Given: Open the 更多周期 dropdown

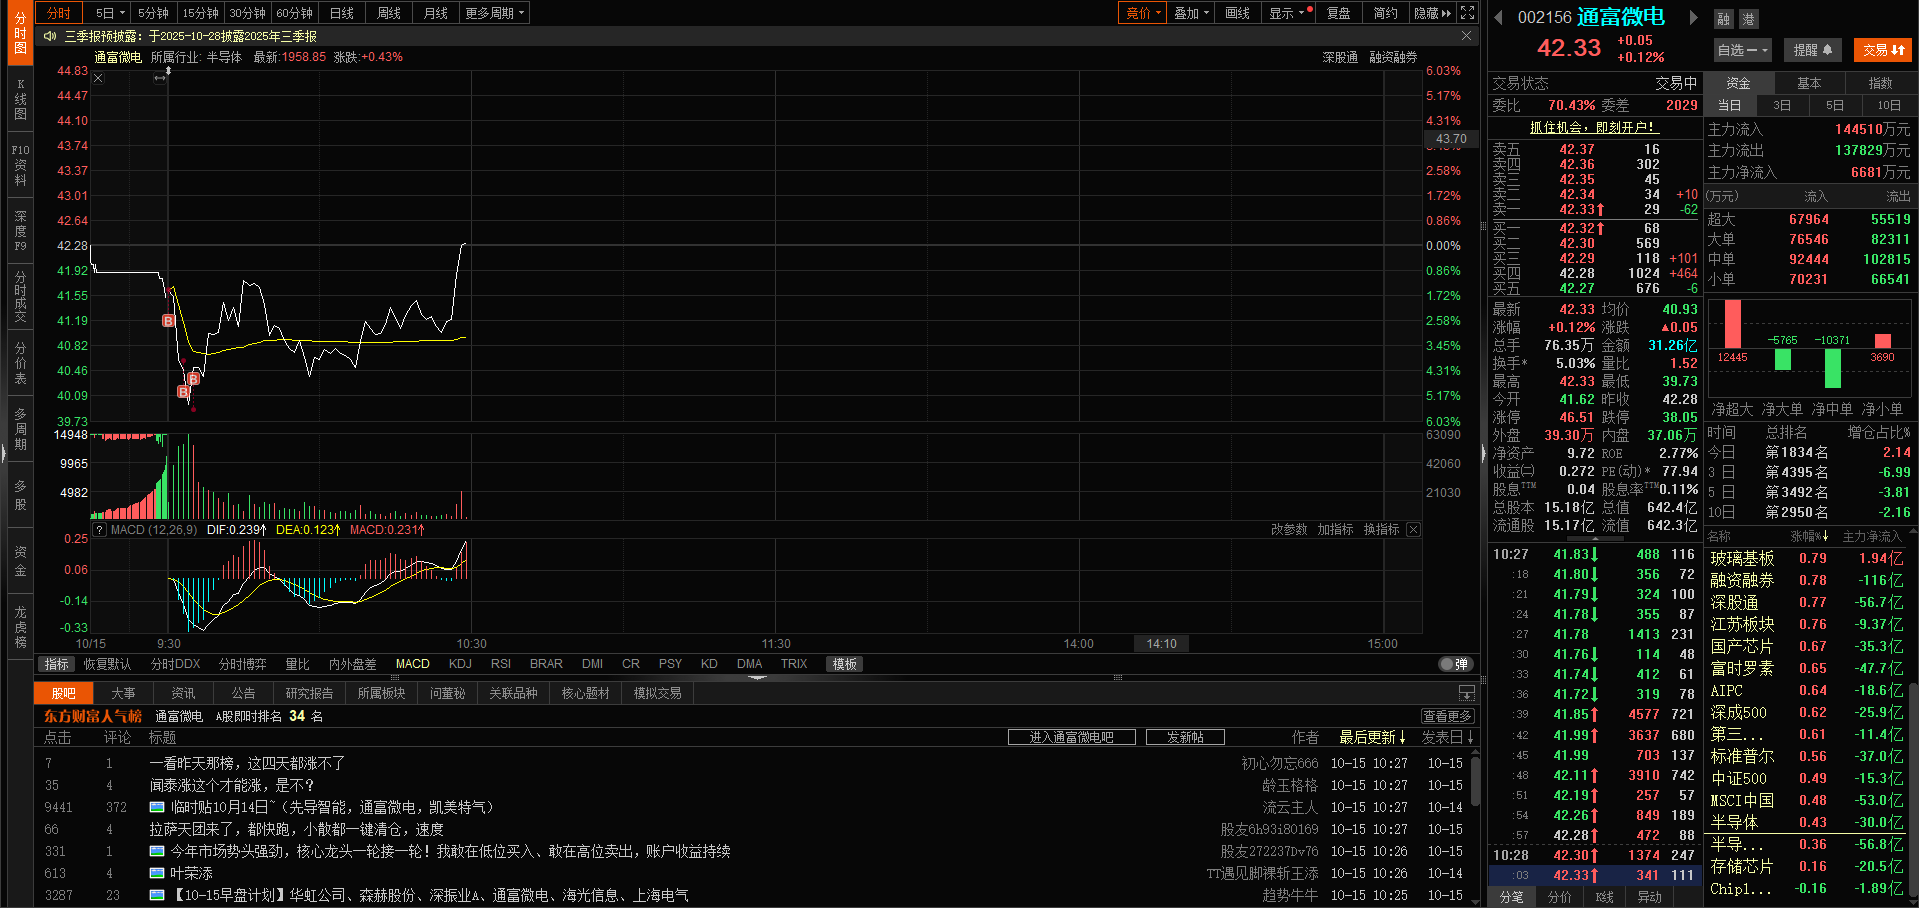Looking at the screenshot, I should [494, 13].
